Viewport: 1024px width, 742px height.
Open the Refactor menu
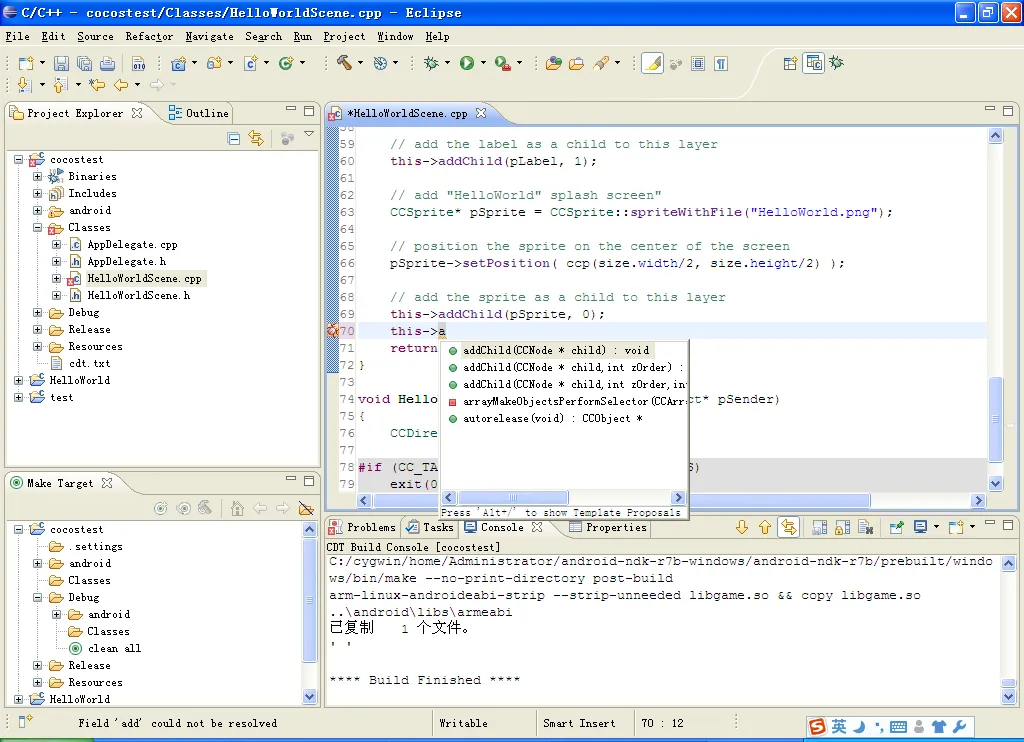pos(149,37)
